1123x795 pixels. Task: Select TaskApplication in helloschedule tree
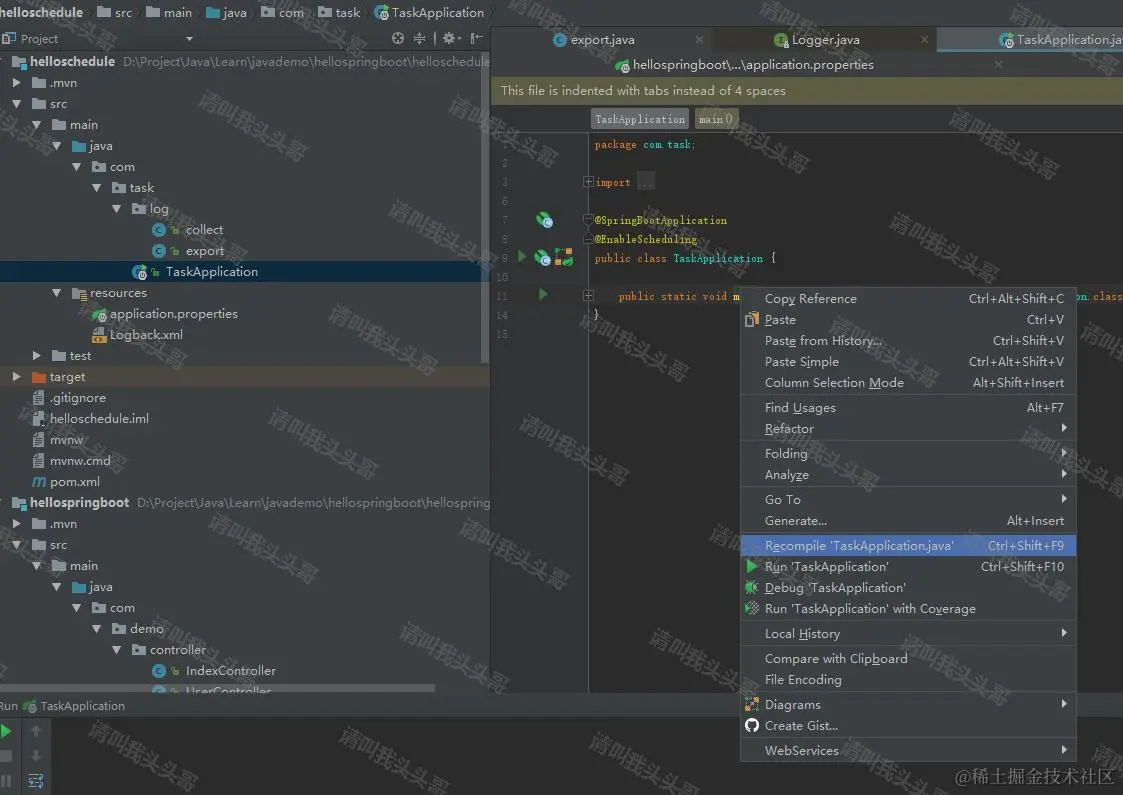pyautogui.click(x=211, y=271)
